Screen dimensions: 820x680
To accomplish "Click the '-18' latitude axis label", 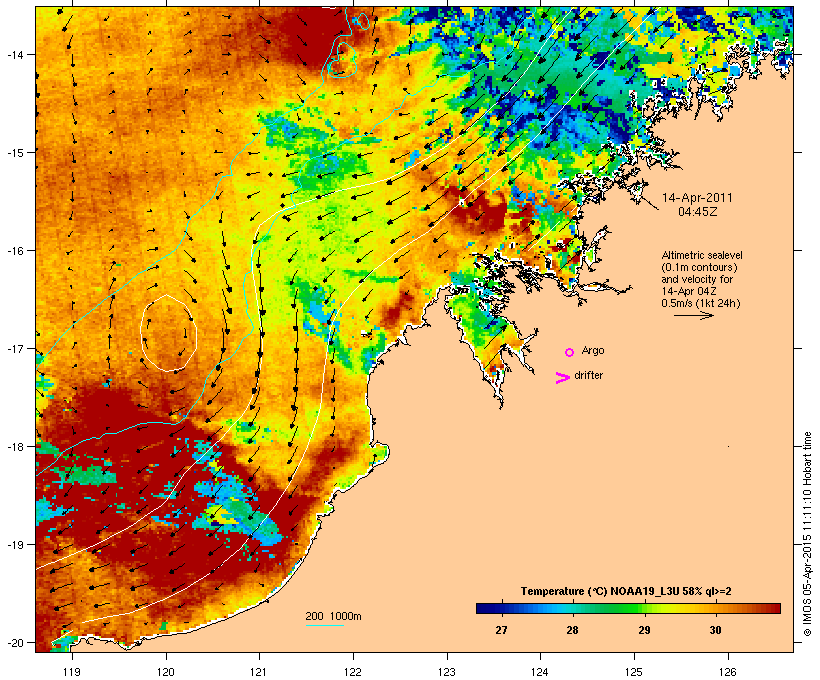I will point(14,446).
